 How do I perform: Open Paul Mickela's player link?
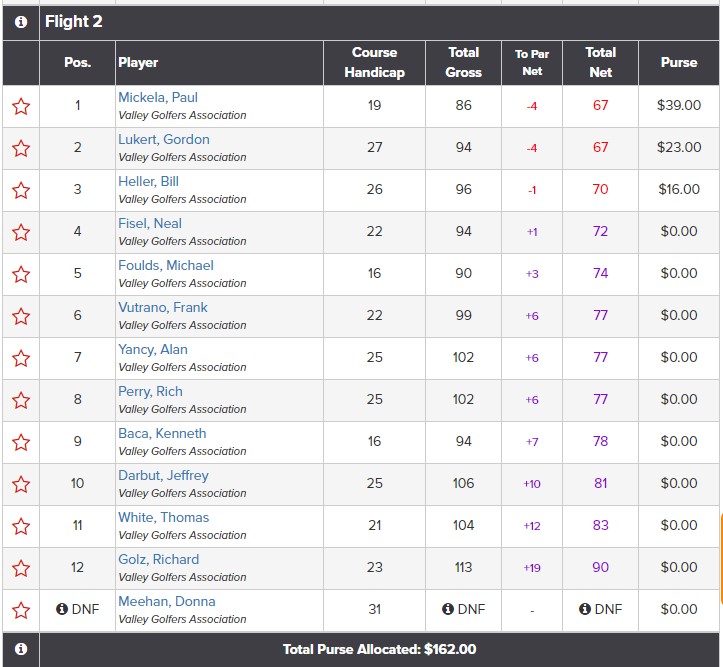coord(158,97)
